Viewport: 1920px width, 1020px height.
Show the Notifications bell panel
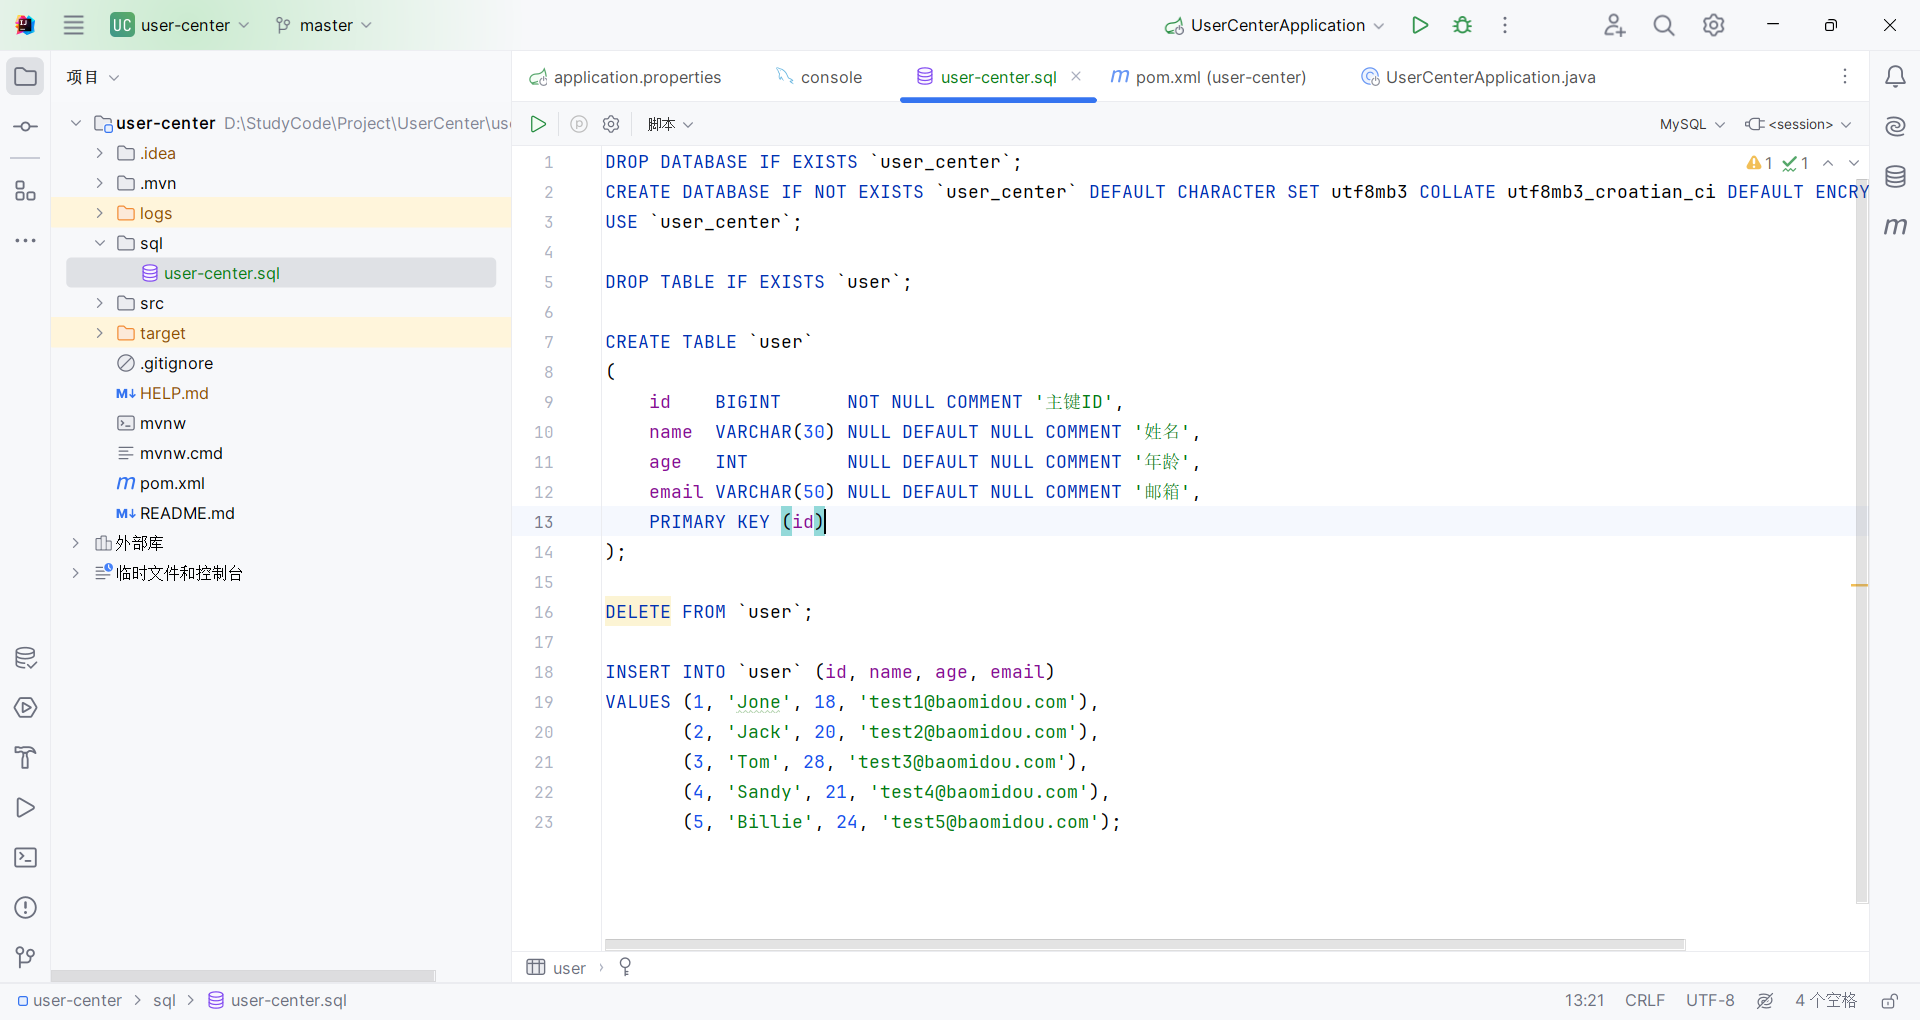[x=1895, y=77]
